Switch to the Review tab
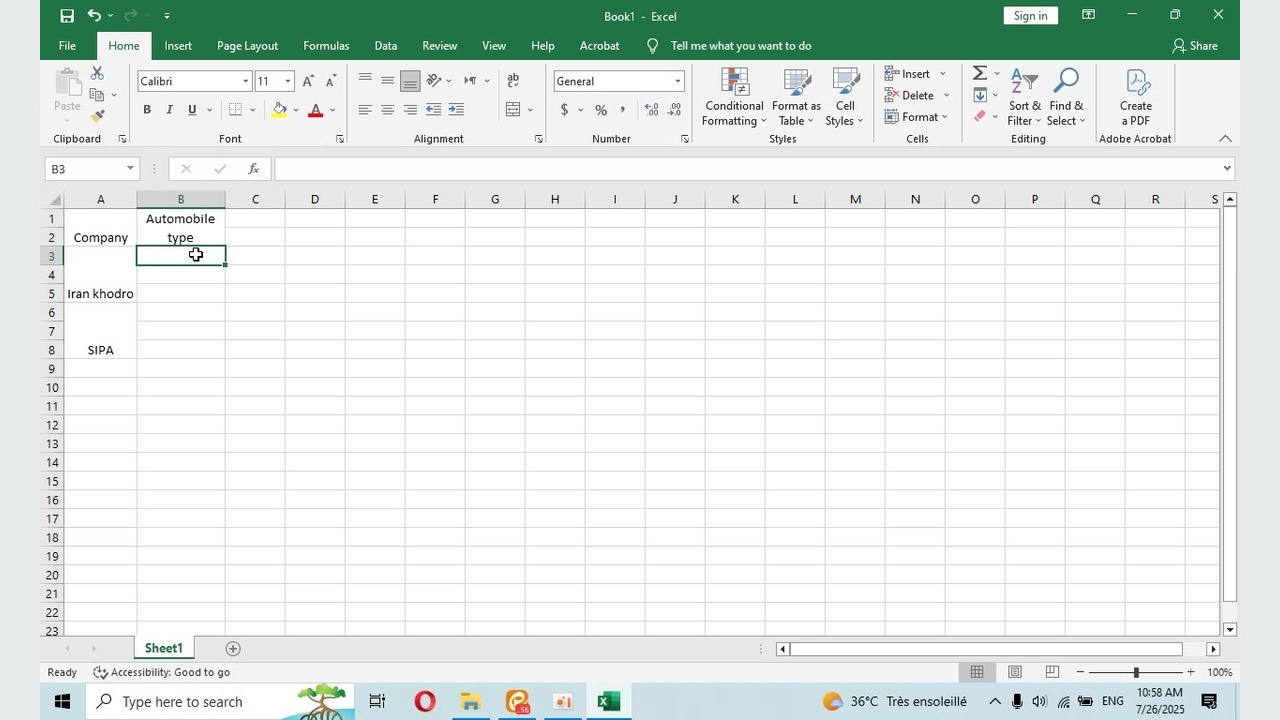This screenshot has width=1280, height=720. click(x=440, y=46)
